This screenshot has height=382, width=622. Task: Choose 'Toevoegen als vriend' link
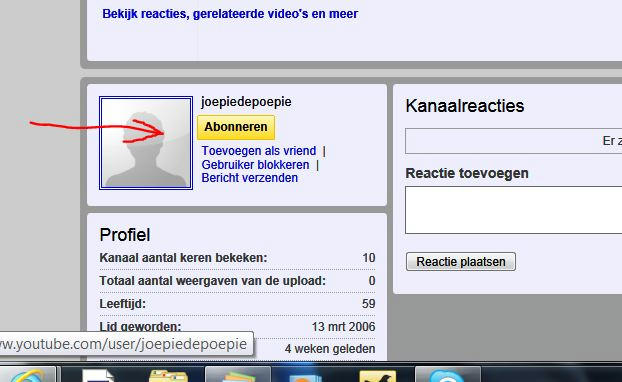(x=259, y=151)
